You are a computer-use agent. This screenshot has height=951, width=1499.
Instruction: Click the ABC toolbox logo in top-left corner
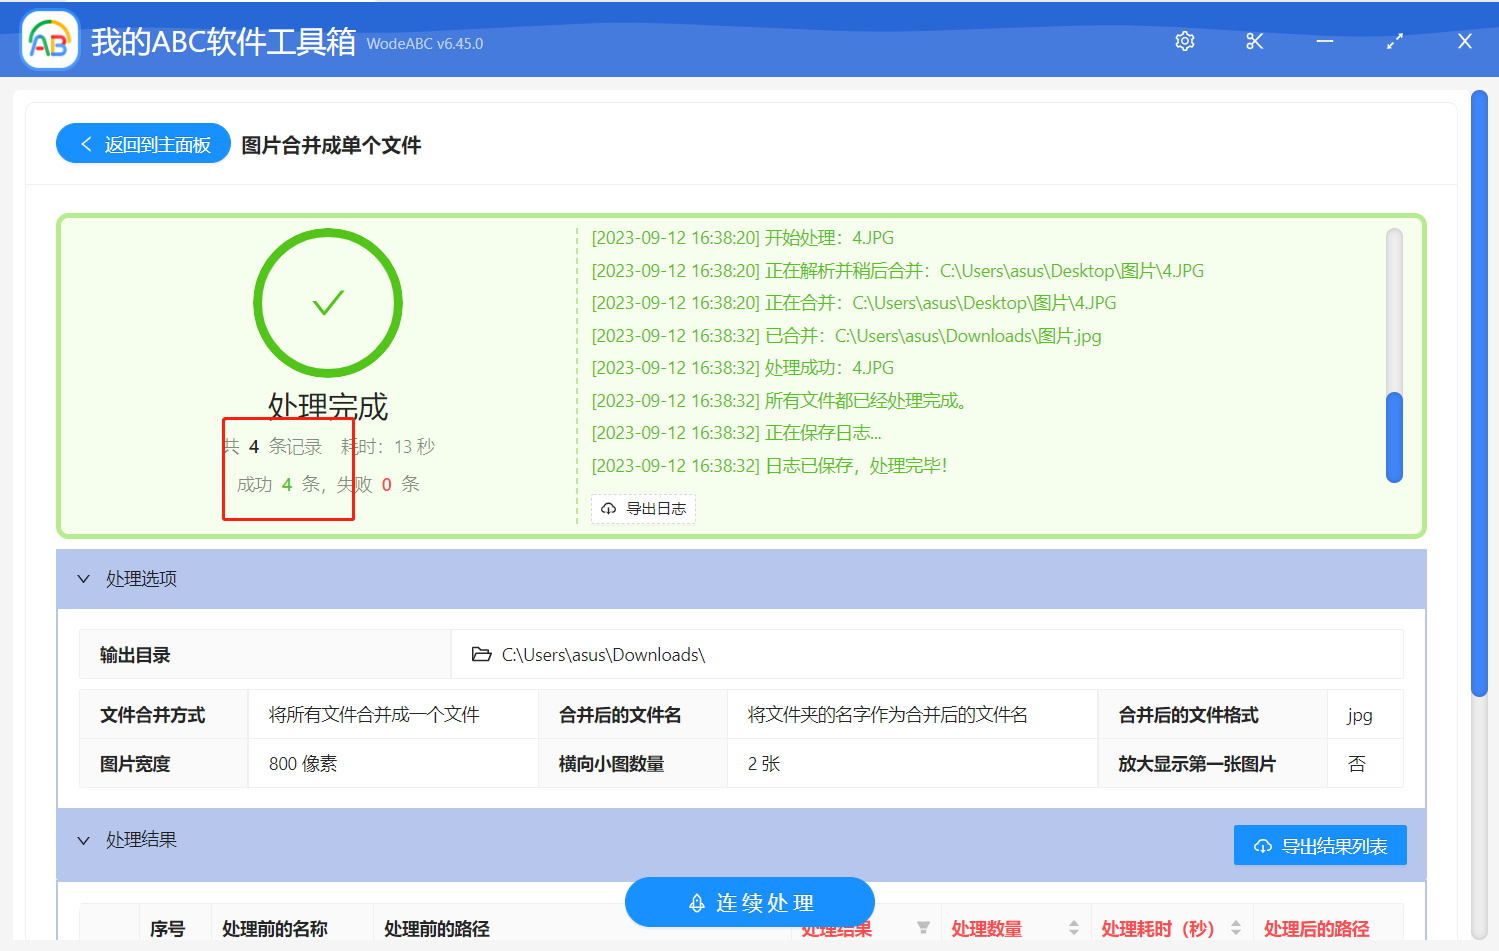pos(48,39)
